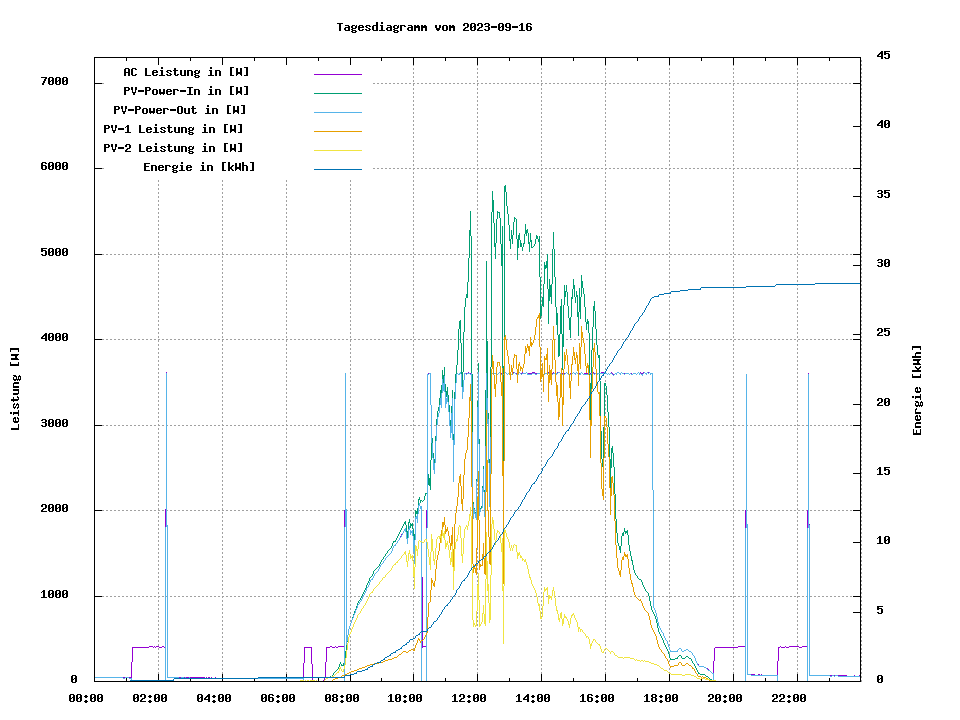Click the left axis title Leistung [W]

point(16,389)
